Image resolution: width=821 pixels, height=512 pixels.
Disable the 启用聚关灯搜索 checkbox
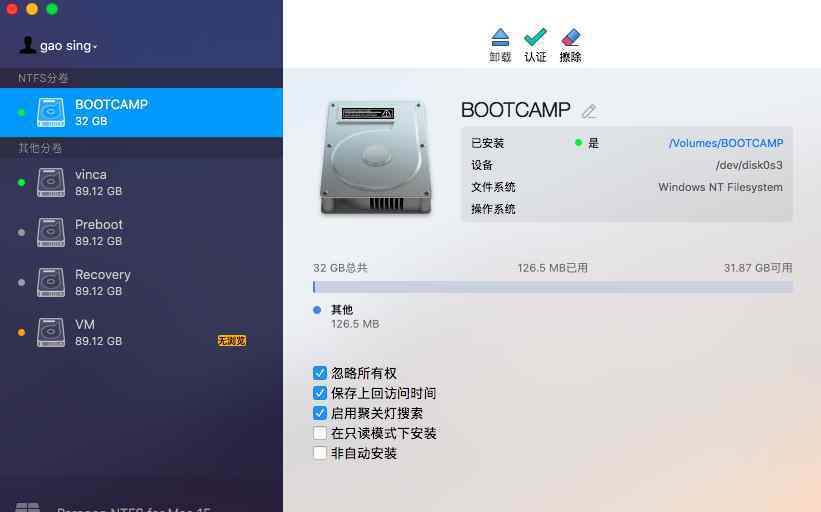tap(319, 413)
